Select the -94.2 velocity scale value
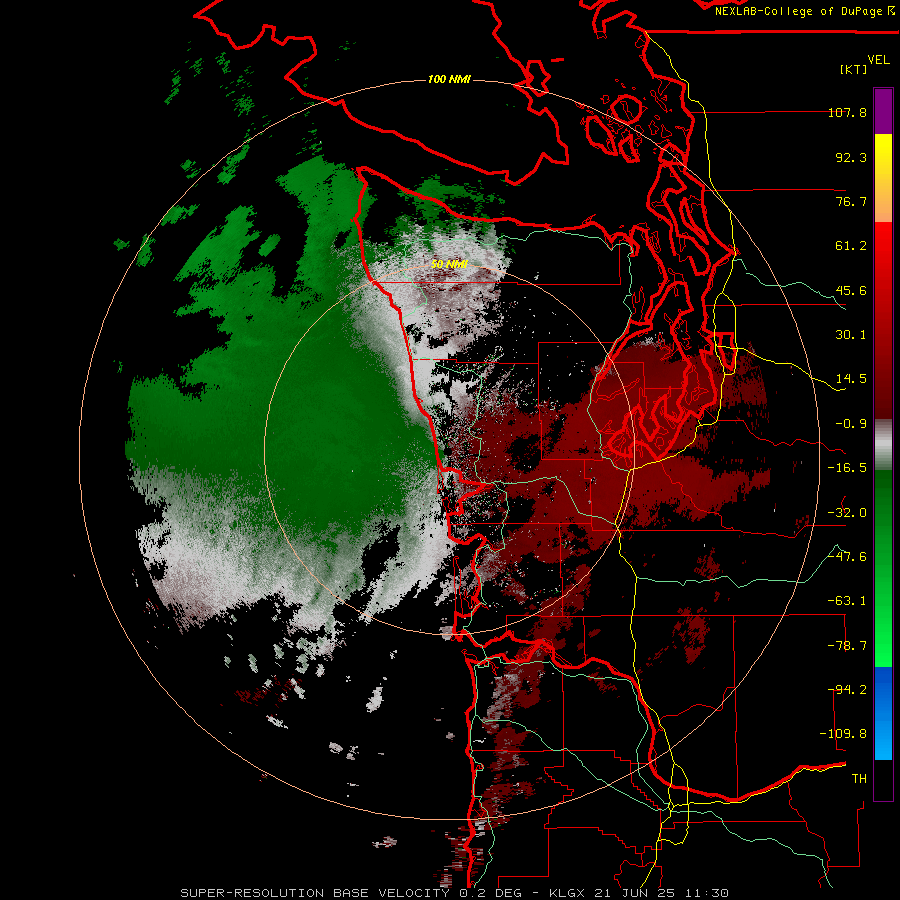Image resolution: width=900 pixels, height=900 pixels. [x=847, y=689]
